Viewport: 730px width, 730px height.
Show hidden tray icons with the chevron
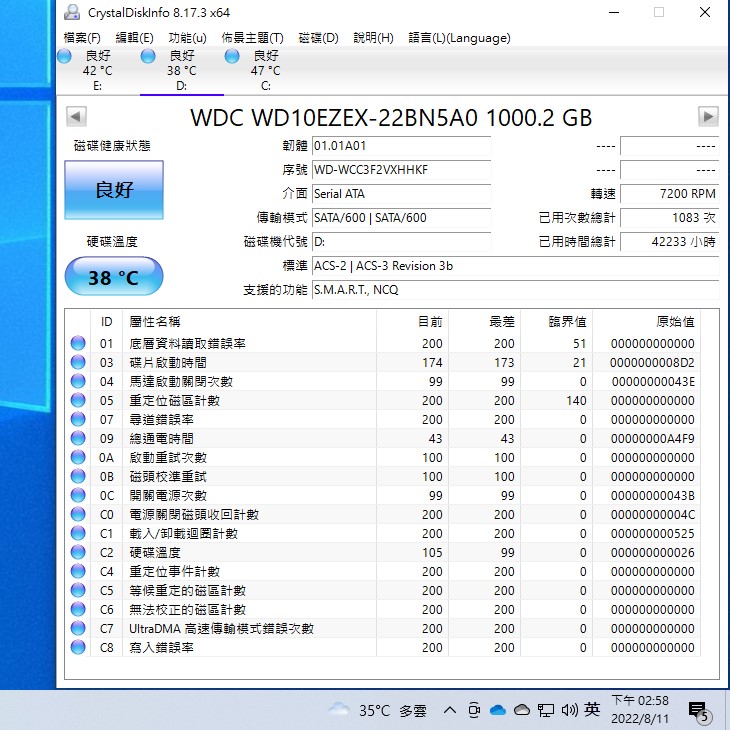coord(450,710)
